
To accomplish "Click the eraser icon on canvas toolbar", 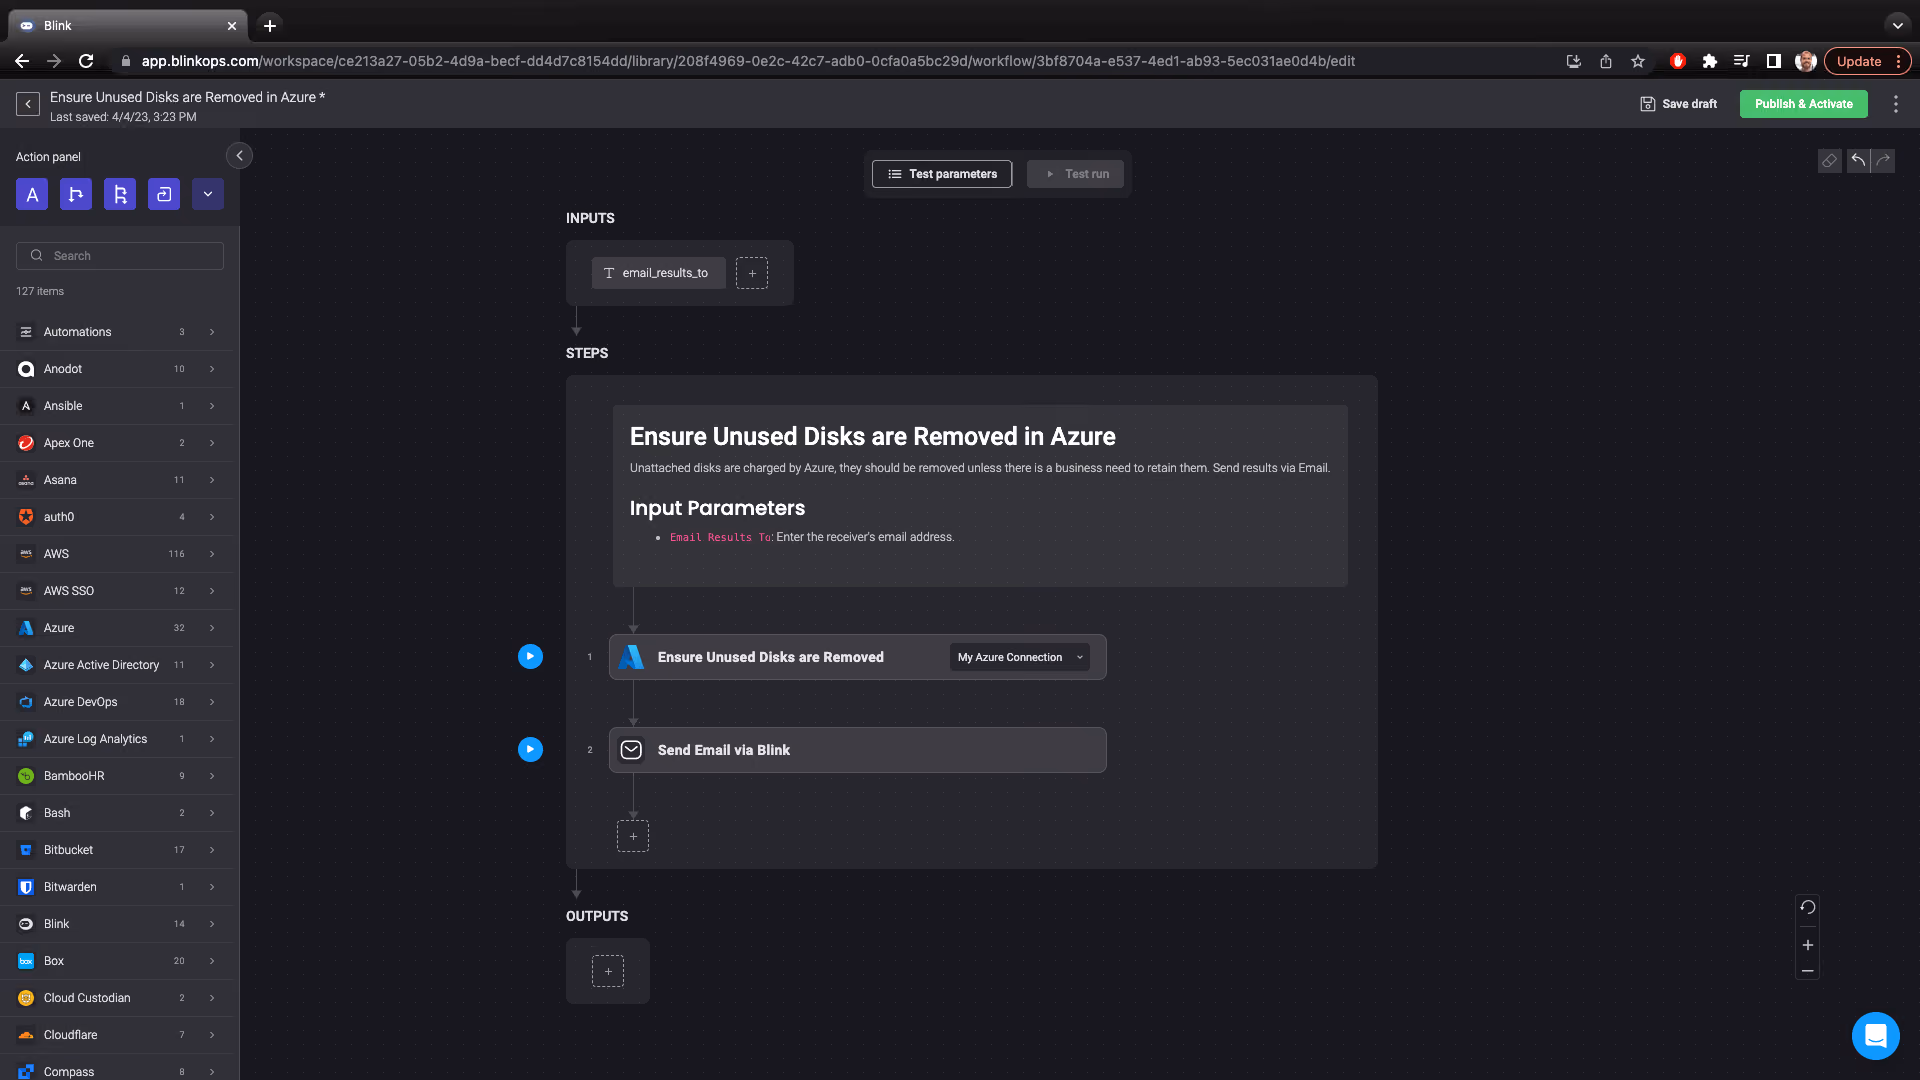I will [1829, 161].
